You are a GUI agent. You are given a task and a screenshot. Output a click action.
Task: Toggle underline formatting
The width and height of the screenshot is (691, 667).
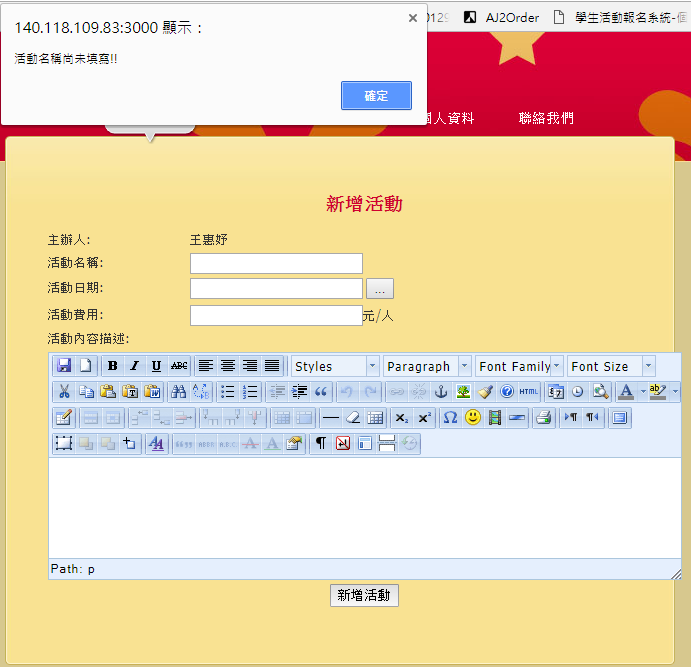156,366
